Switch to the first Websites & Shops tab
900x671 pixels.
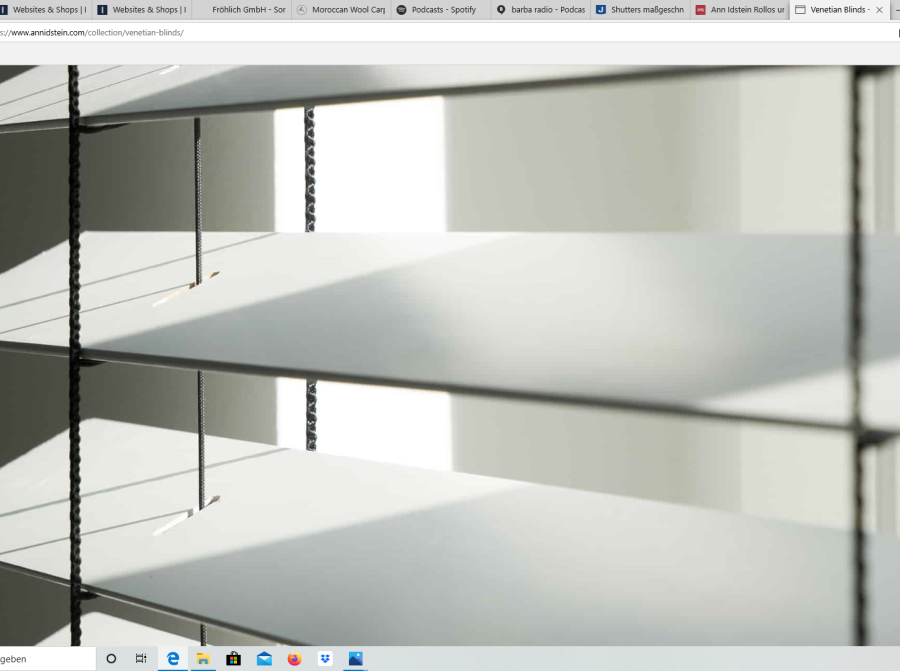pyautogui.click(x=45, y=10)
